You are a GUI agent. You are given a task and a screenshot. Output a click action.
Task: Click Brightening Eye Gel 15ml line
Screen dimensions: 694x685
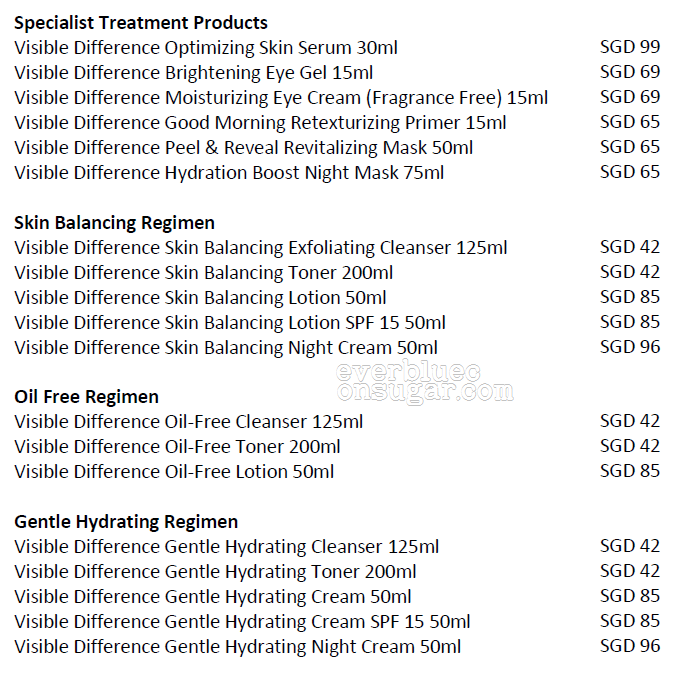click(193, 73)
